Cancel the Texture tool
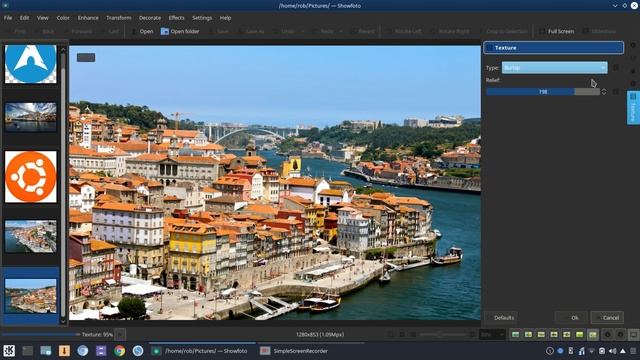Image resolution: width=640 pixels, height=360 pixels. [607, 318]
